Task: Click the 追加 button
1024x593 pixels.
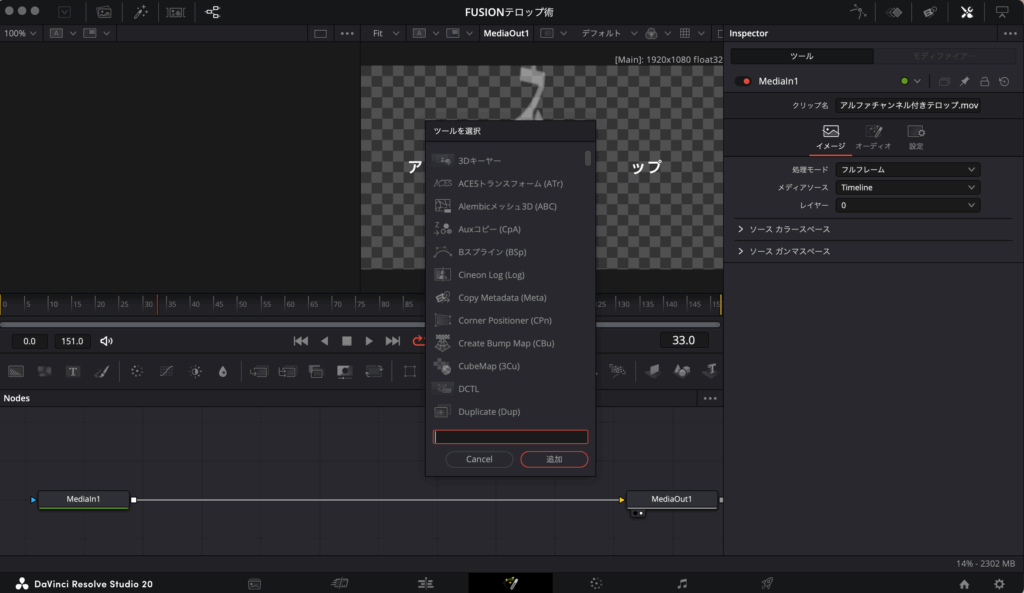Action: [554, 459]
